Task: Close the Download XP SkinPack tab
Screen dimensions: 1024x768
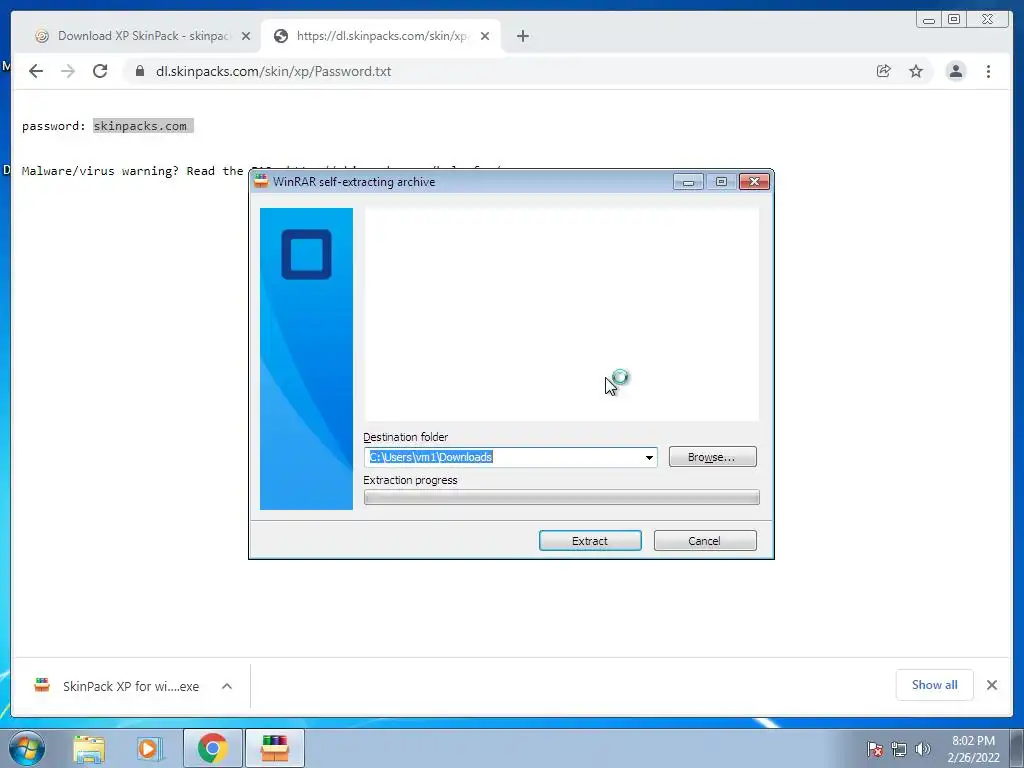Action: tap(246, 36)
